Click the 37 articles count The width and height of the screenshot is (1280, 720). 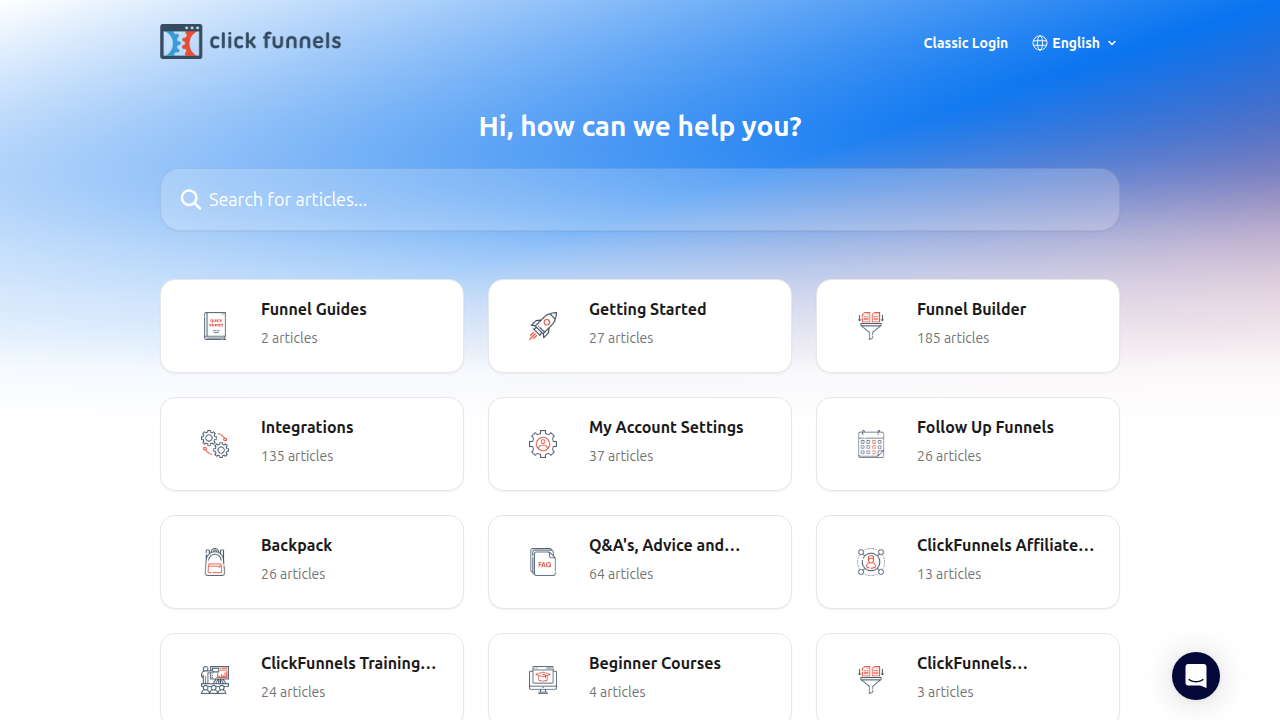tap(621, 456)
